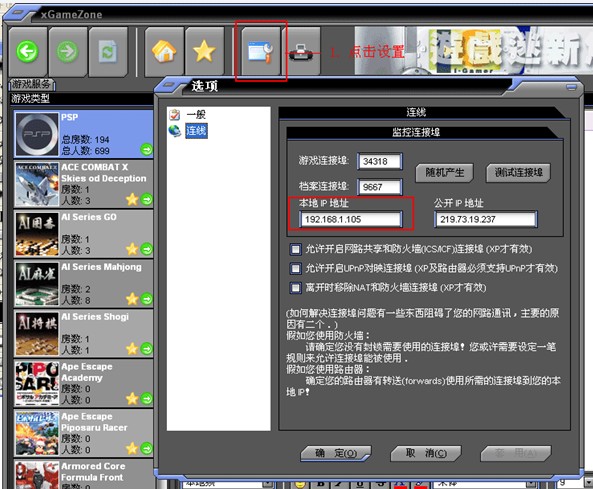Enable UPnP port mapping checkbox
The image size is (593, 489).
[295, 268]
